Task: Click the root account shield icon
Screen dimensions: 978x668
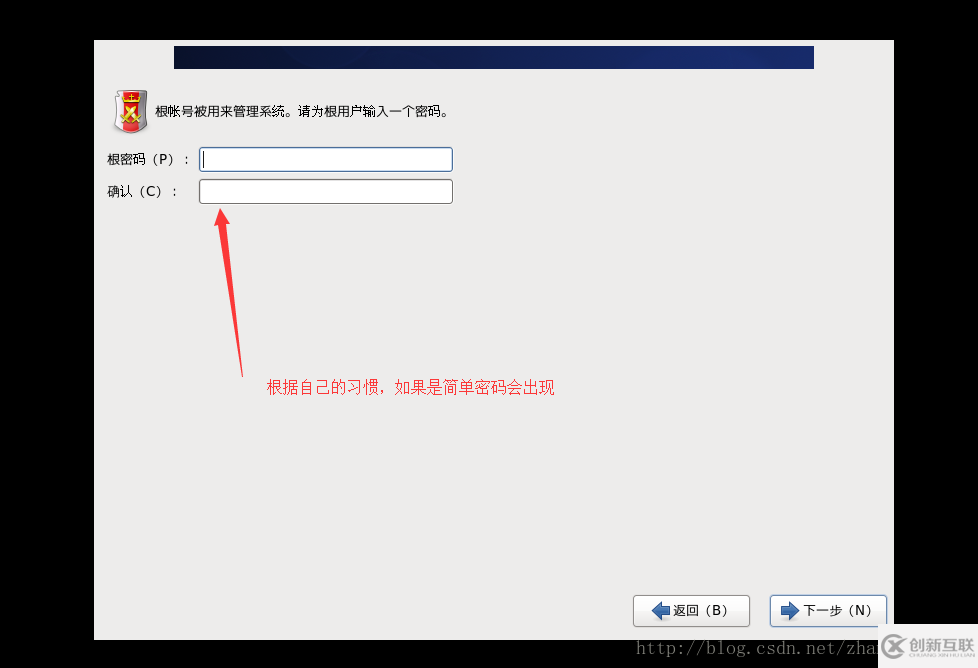Action: pos(130,111)
